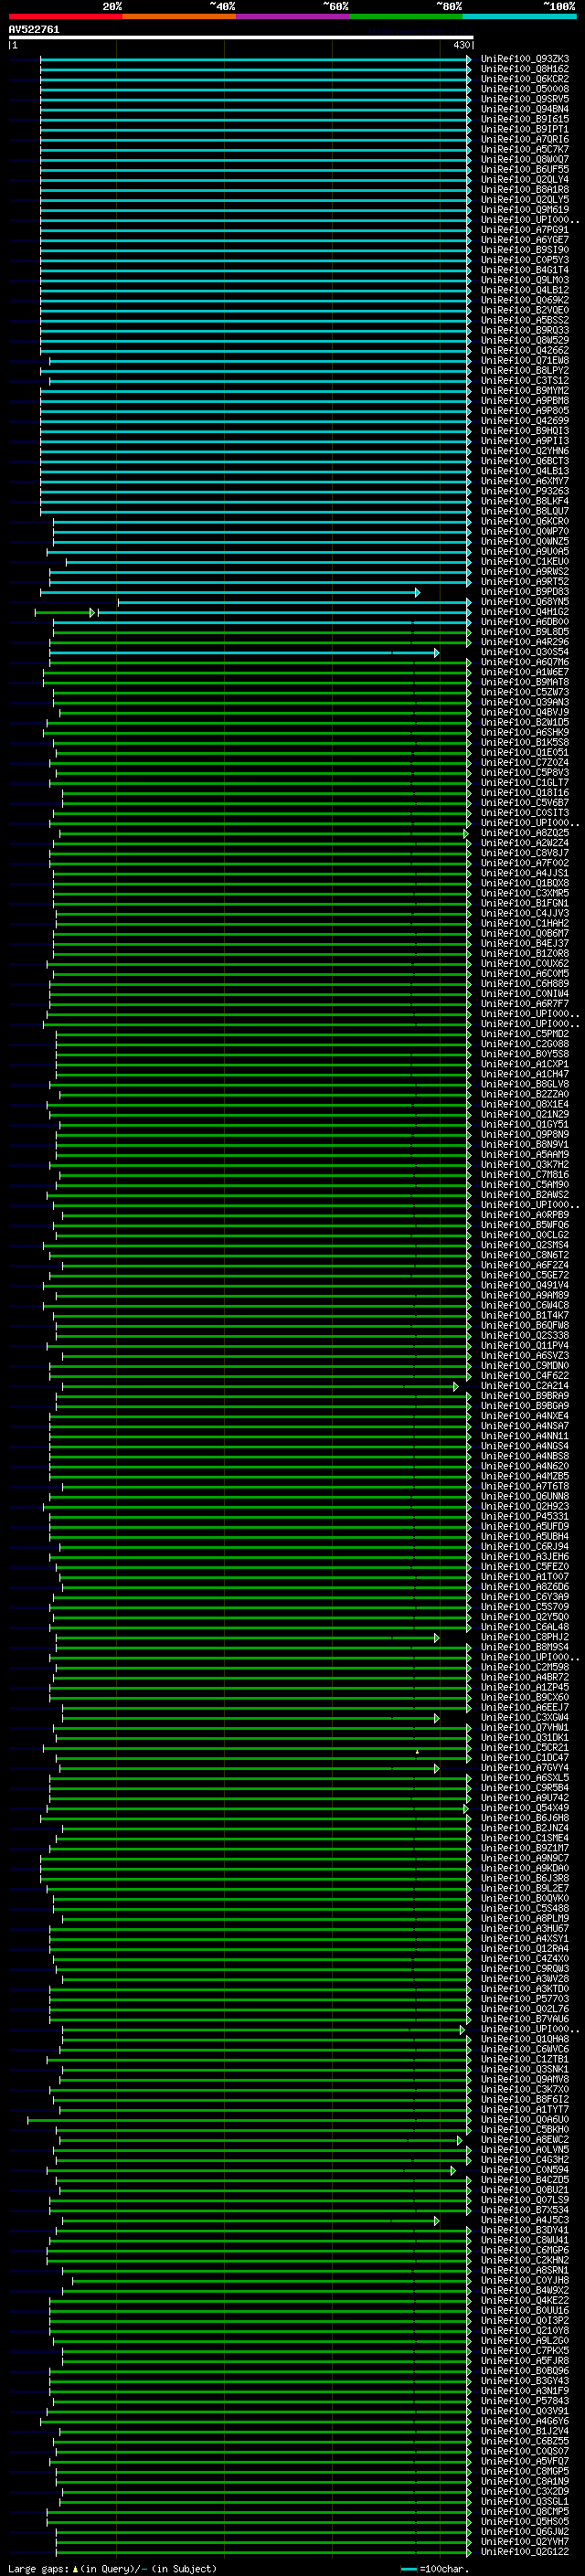This screenshot has width=585, height=2576.
Task: Open the hit UniRef100_B9I615
Action: [525, 119]
